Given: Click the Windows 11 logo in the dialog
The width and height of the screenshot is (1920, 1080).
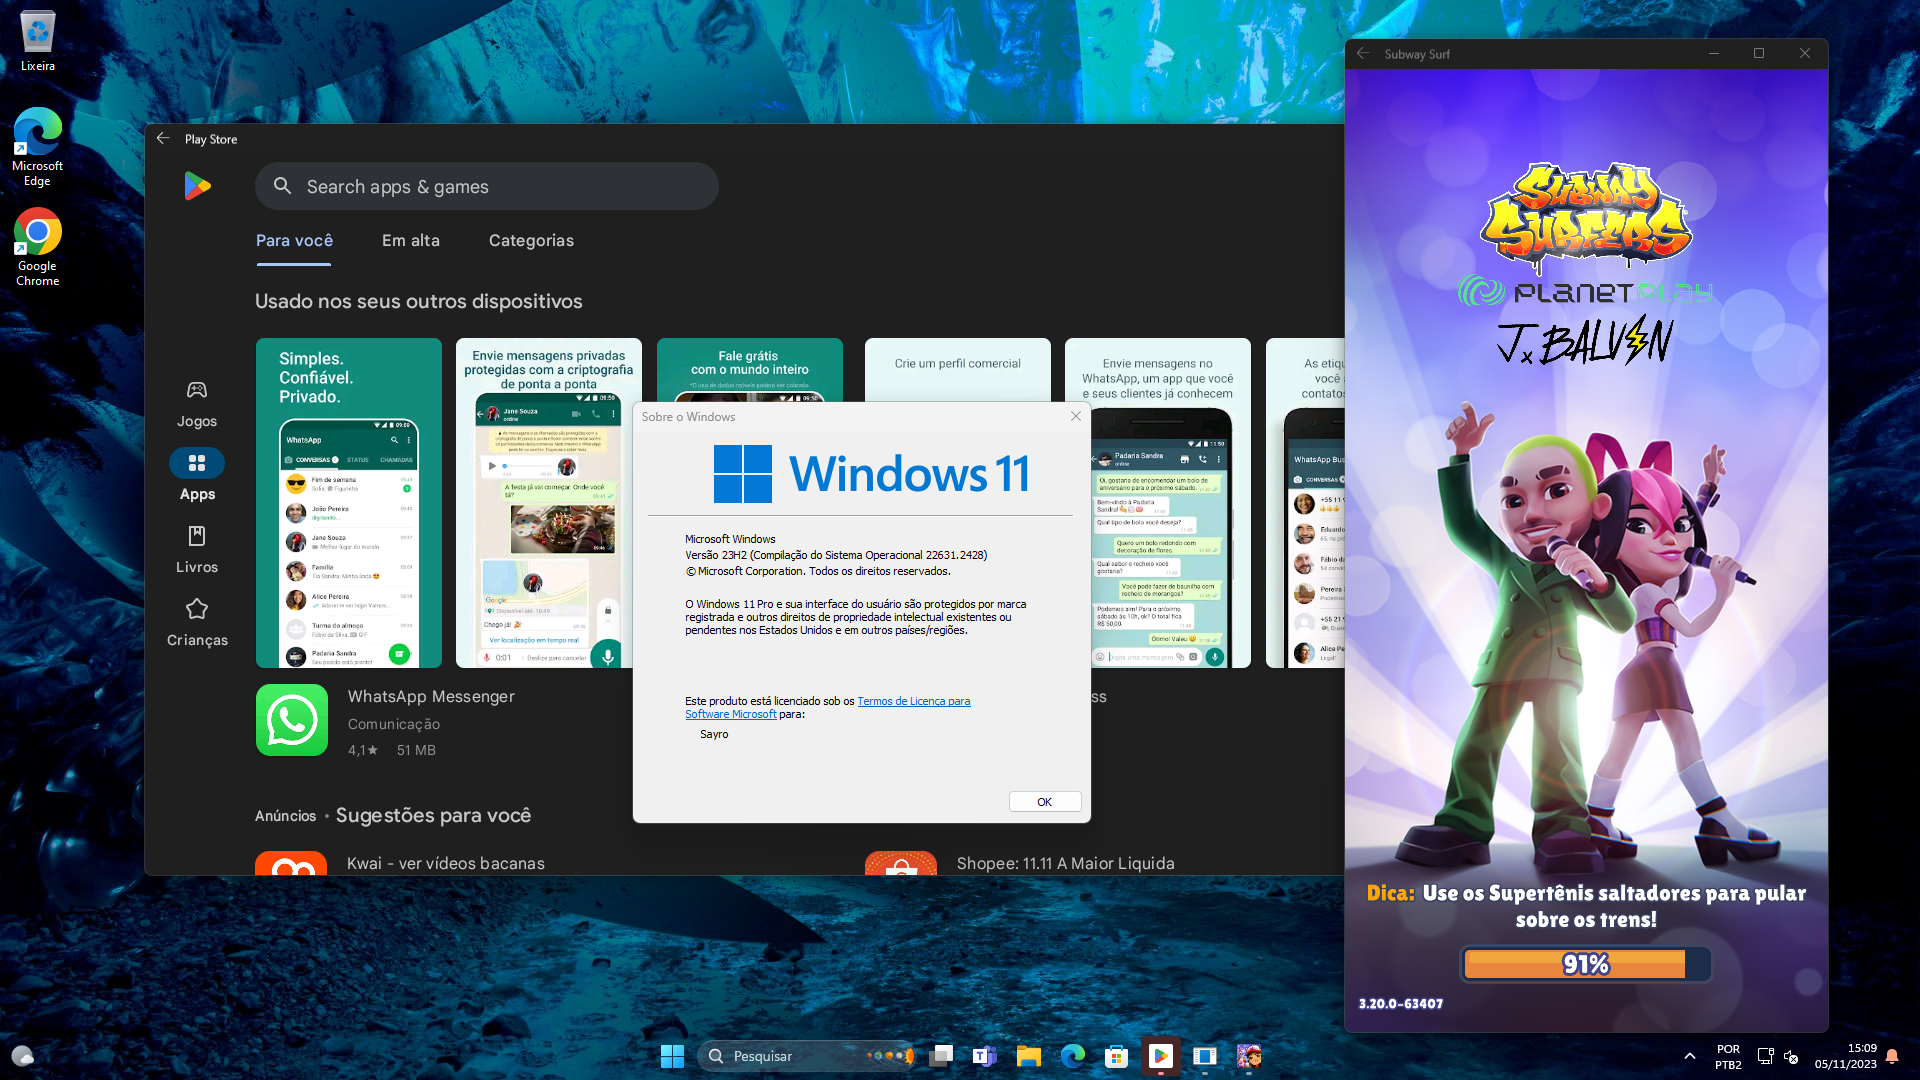Looking at the screenshot, I should click(x=871, y=473).
